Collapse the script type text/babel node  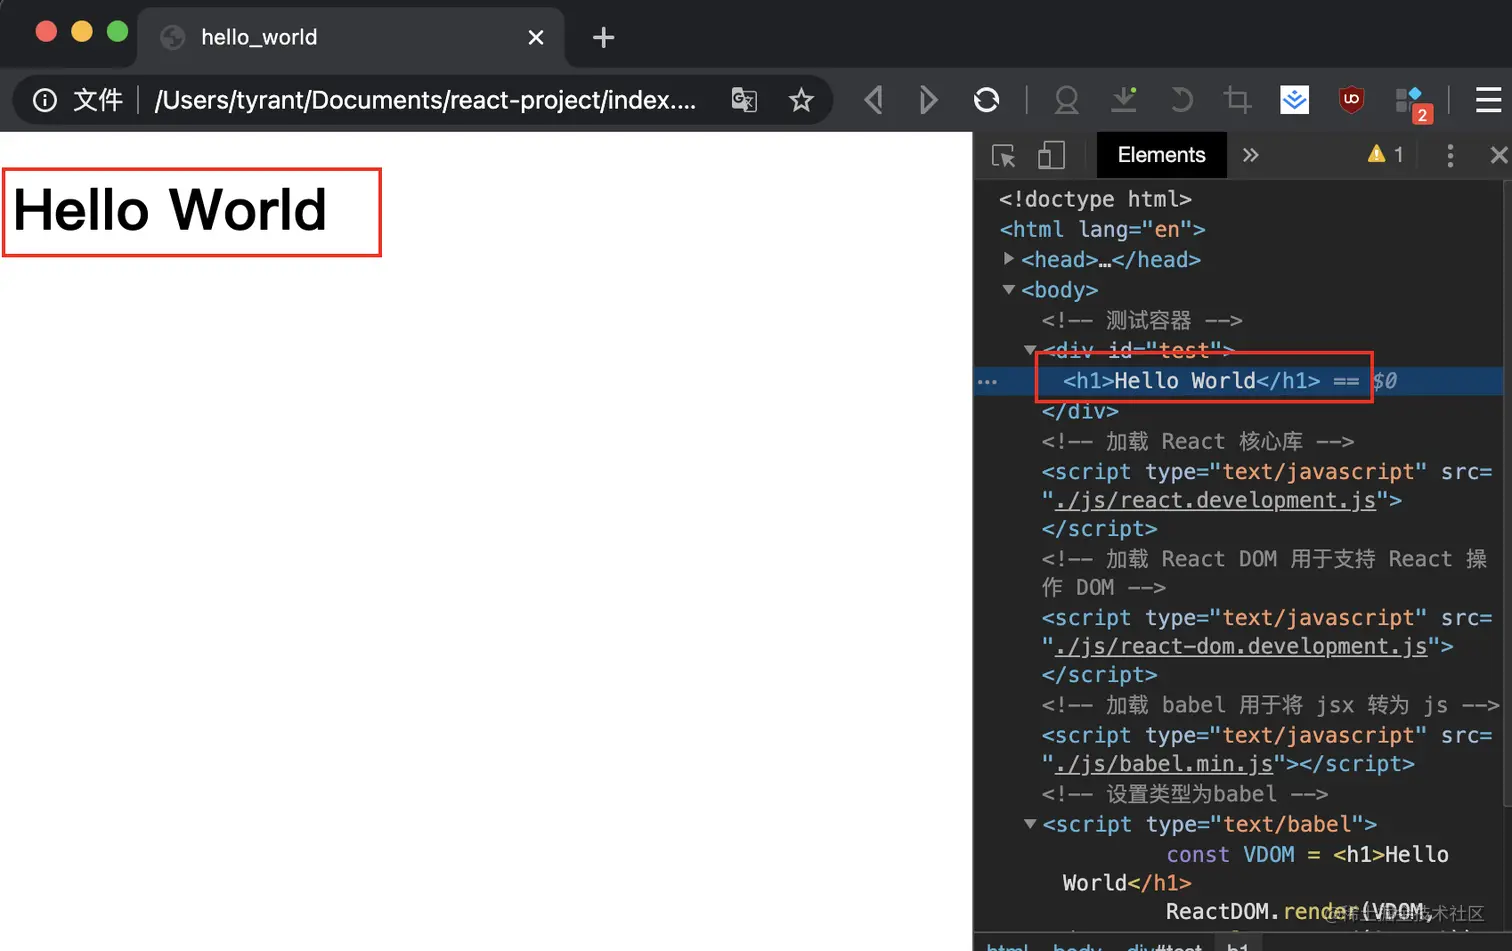click(1030, 824)
